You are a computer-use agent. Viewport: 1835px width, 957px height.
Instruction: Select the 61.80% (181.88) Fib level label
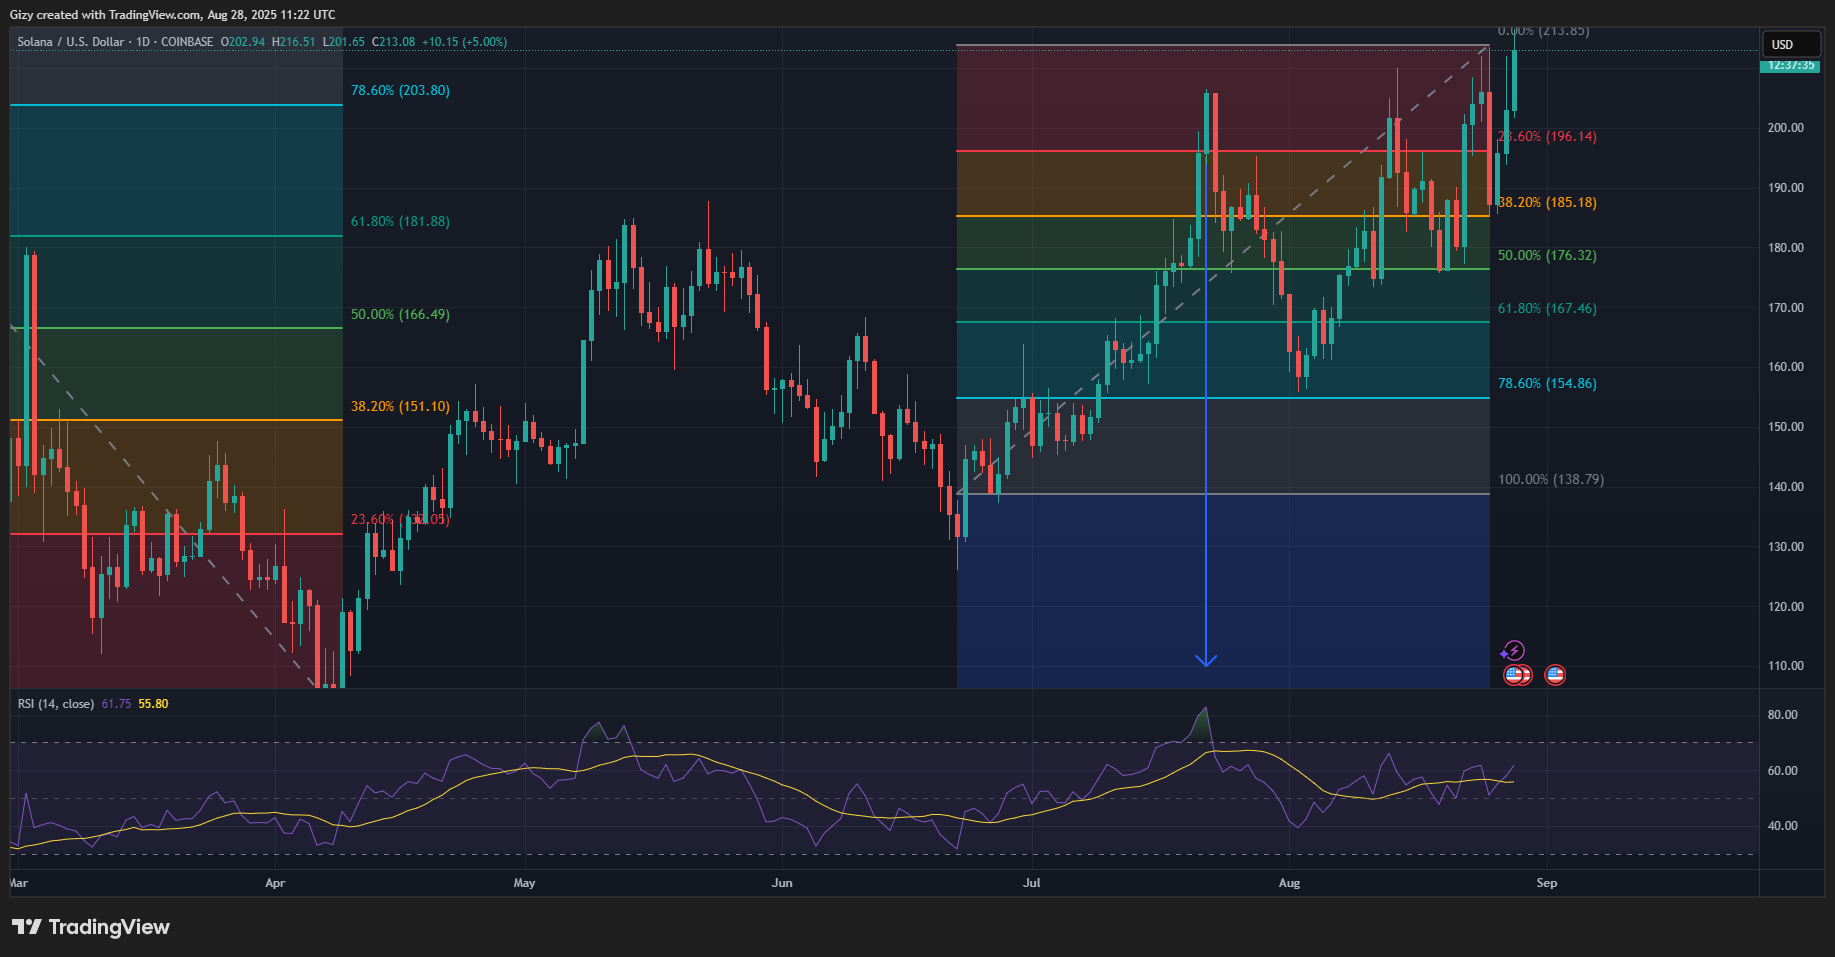(400, 221)
